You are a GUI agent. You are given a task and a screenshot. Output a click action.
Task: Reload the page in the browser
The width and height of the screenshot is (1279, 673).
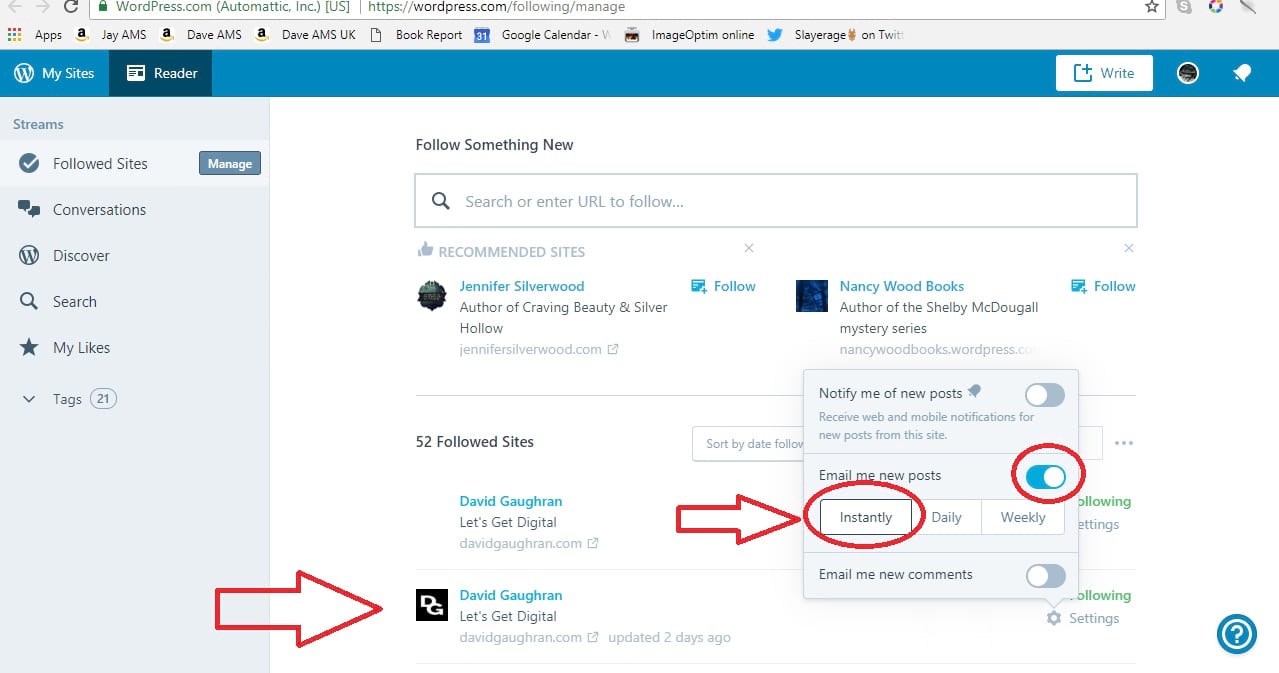(x=71, y=6)
